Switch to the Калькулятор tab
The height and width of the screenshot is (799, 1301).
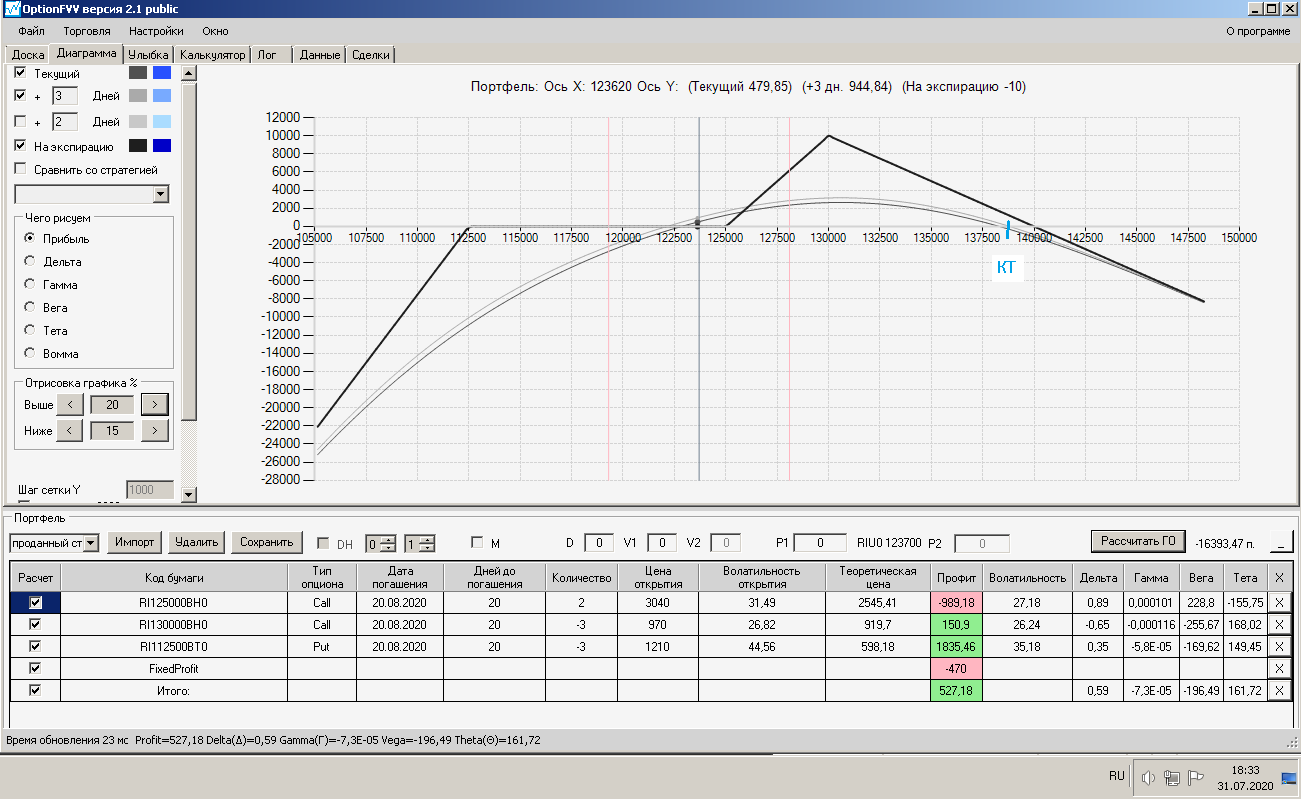coord(212,55)
